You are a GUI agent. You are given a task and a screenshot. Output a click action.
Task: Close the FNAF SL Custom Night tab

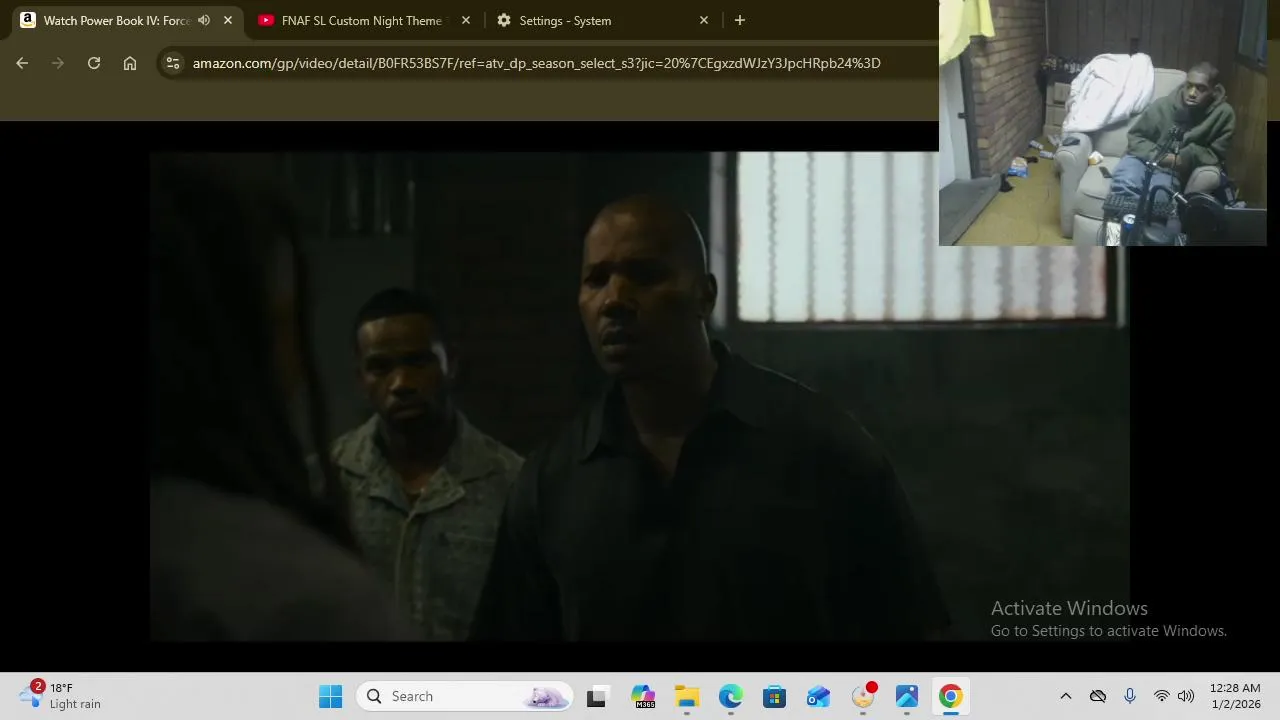pyautogui.click(x=466, y=20)
